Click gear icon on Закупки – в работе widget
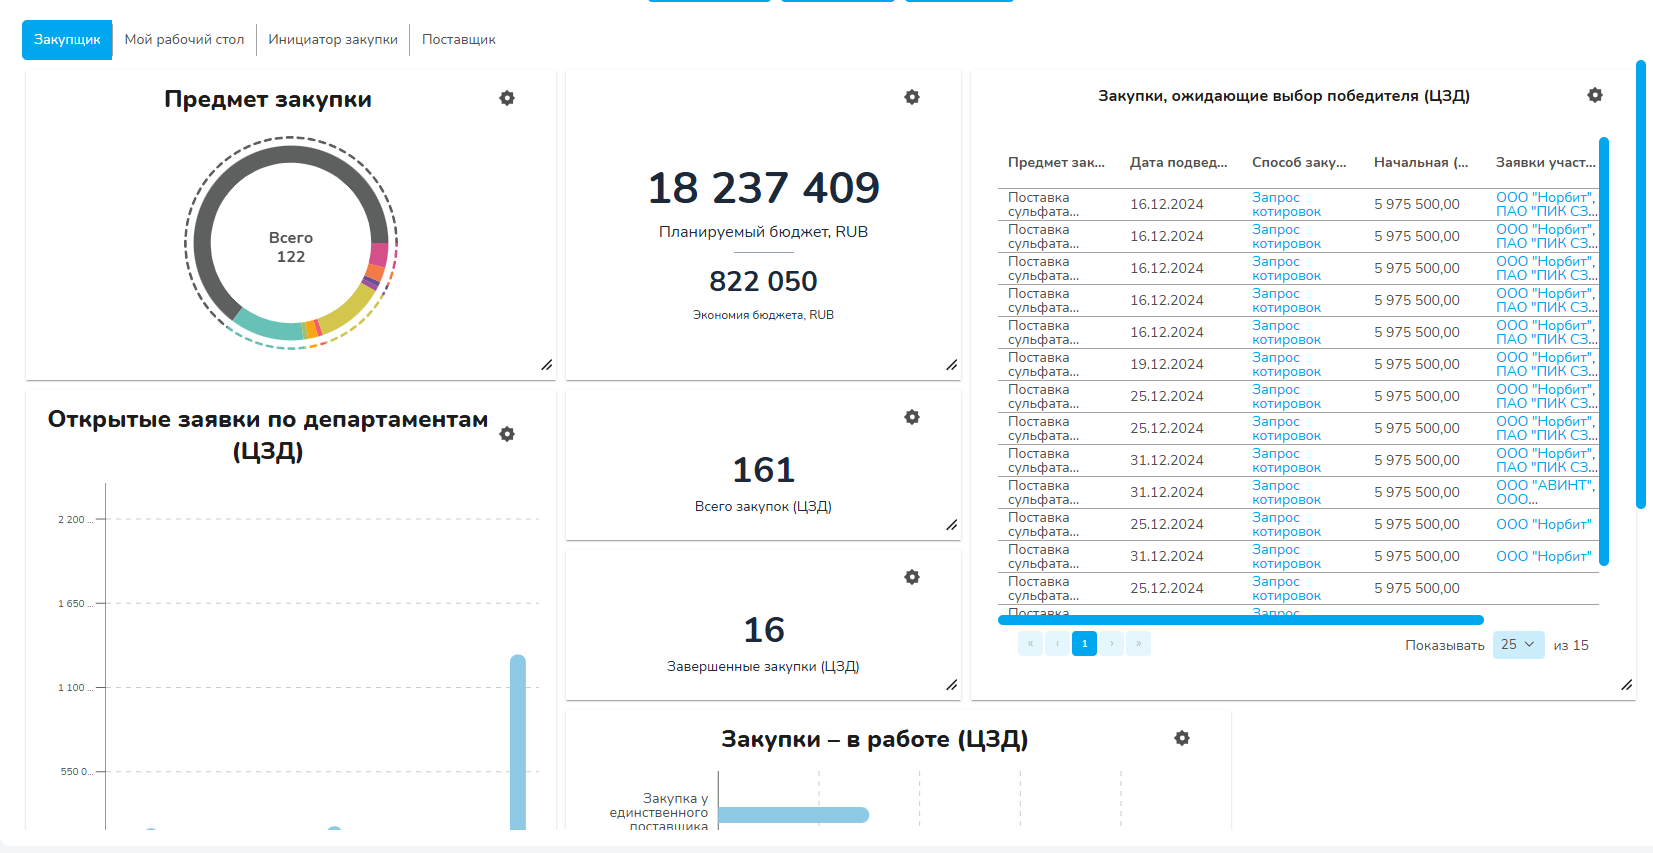The height and width of the screenshot is (853, 1653). (1182, 738)
